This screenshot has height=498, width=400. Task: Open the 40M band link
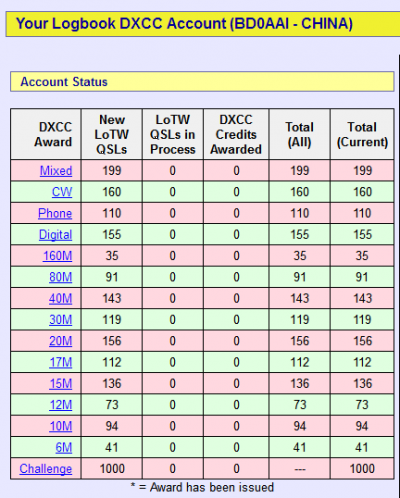(60, 299)
